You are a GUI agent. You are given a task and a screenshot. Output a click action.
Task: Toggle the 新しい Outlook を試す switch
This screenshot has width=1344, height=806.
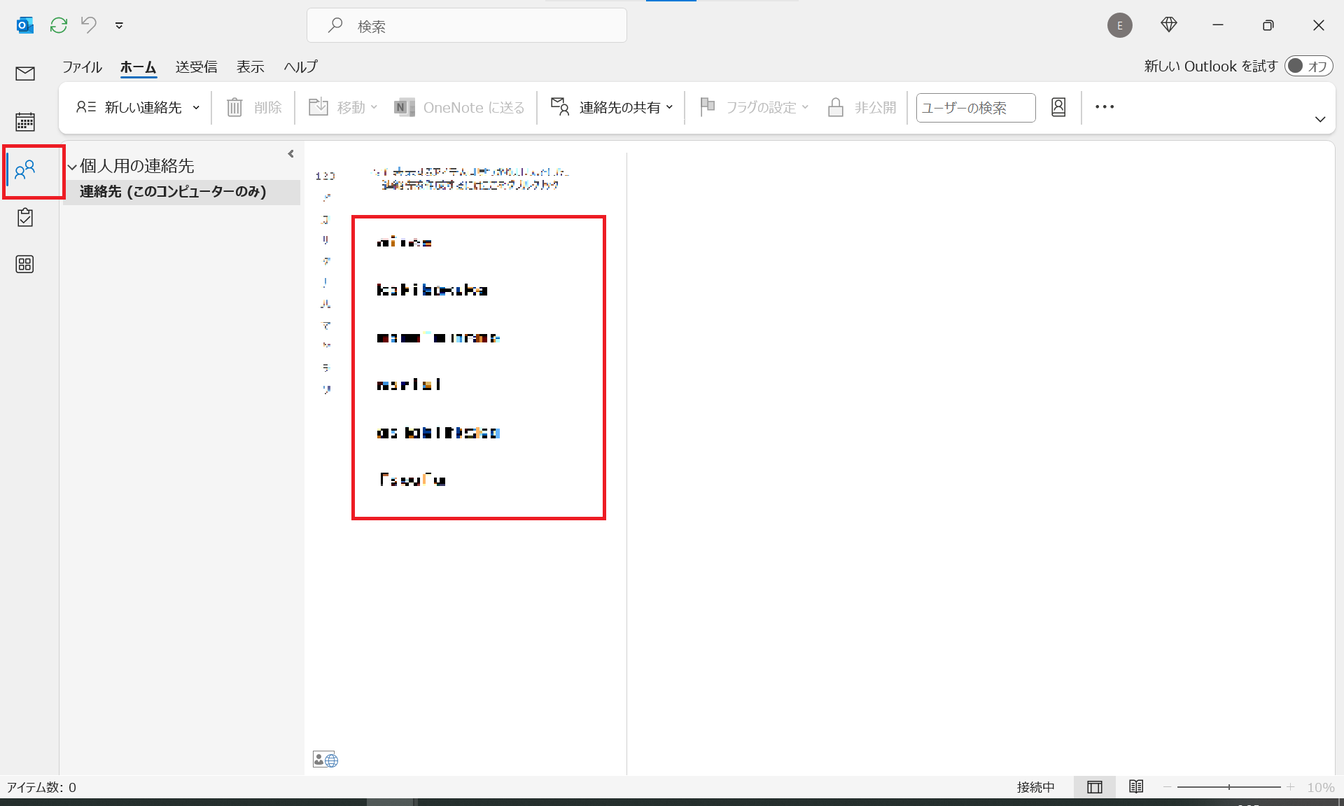(x=1308, y=66)
